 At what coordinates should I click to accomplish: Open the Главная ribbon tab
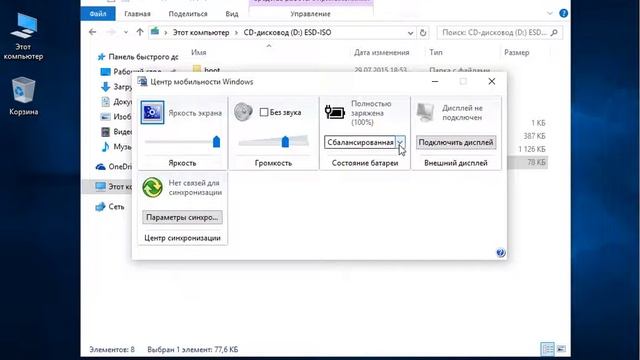click(138, 14)
